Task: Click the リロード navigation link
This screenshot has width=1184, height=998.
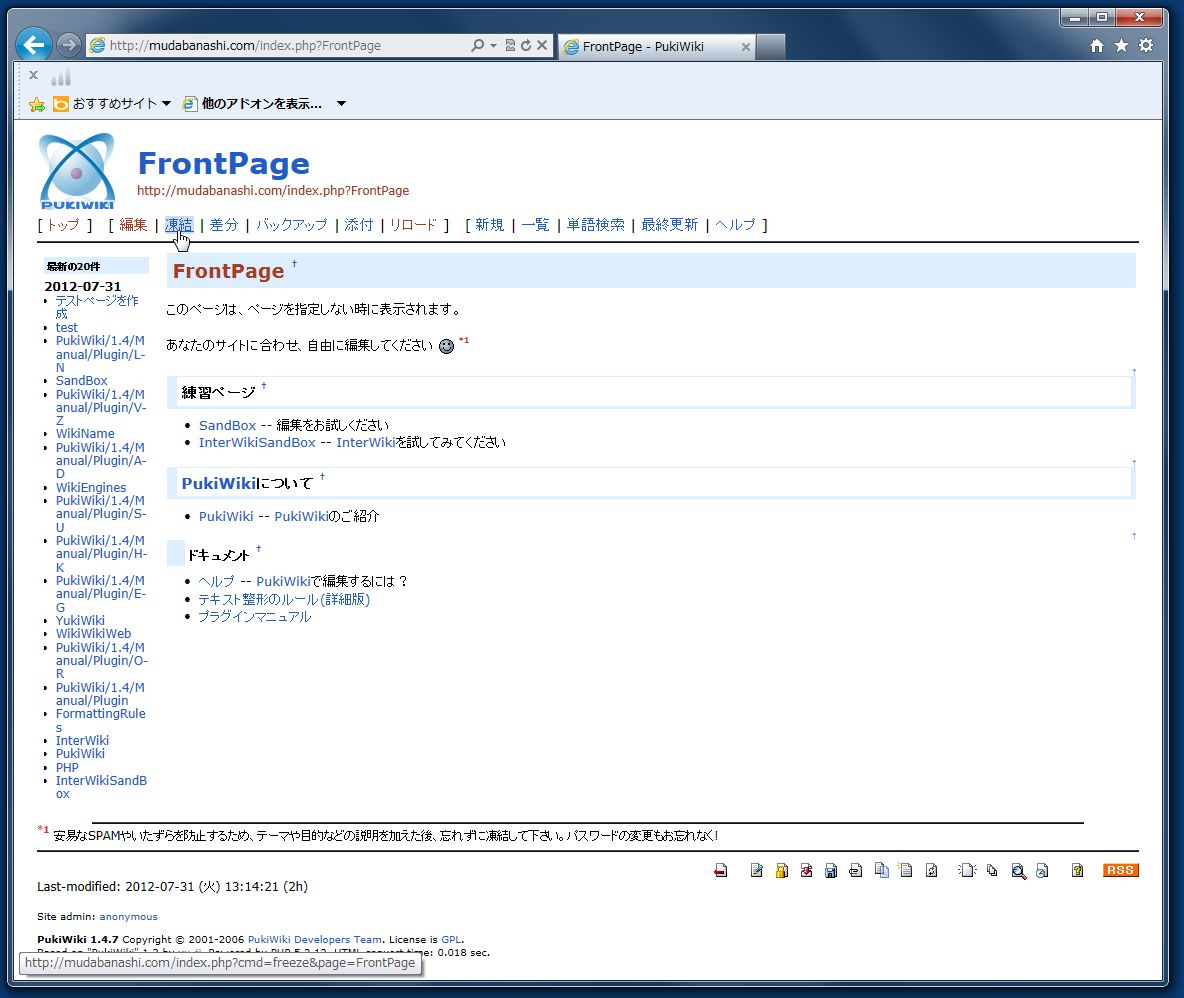Action: tap(413, 224)
